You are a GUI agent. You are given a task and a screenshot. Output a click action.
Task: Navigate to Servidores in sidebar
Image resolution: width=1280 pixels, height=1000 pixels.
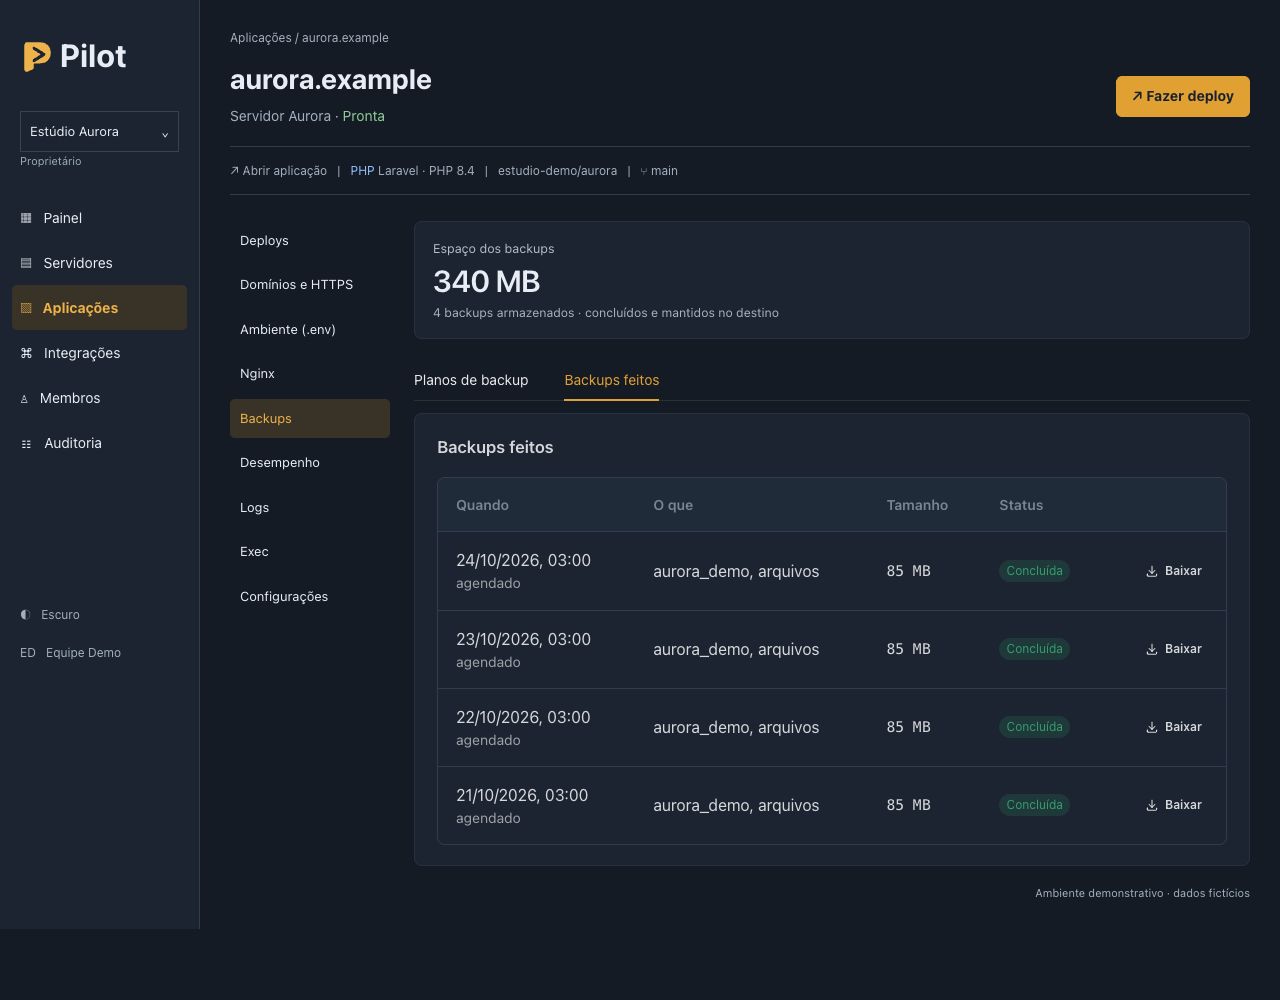click(x=99, y=263)
